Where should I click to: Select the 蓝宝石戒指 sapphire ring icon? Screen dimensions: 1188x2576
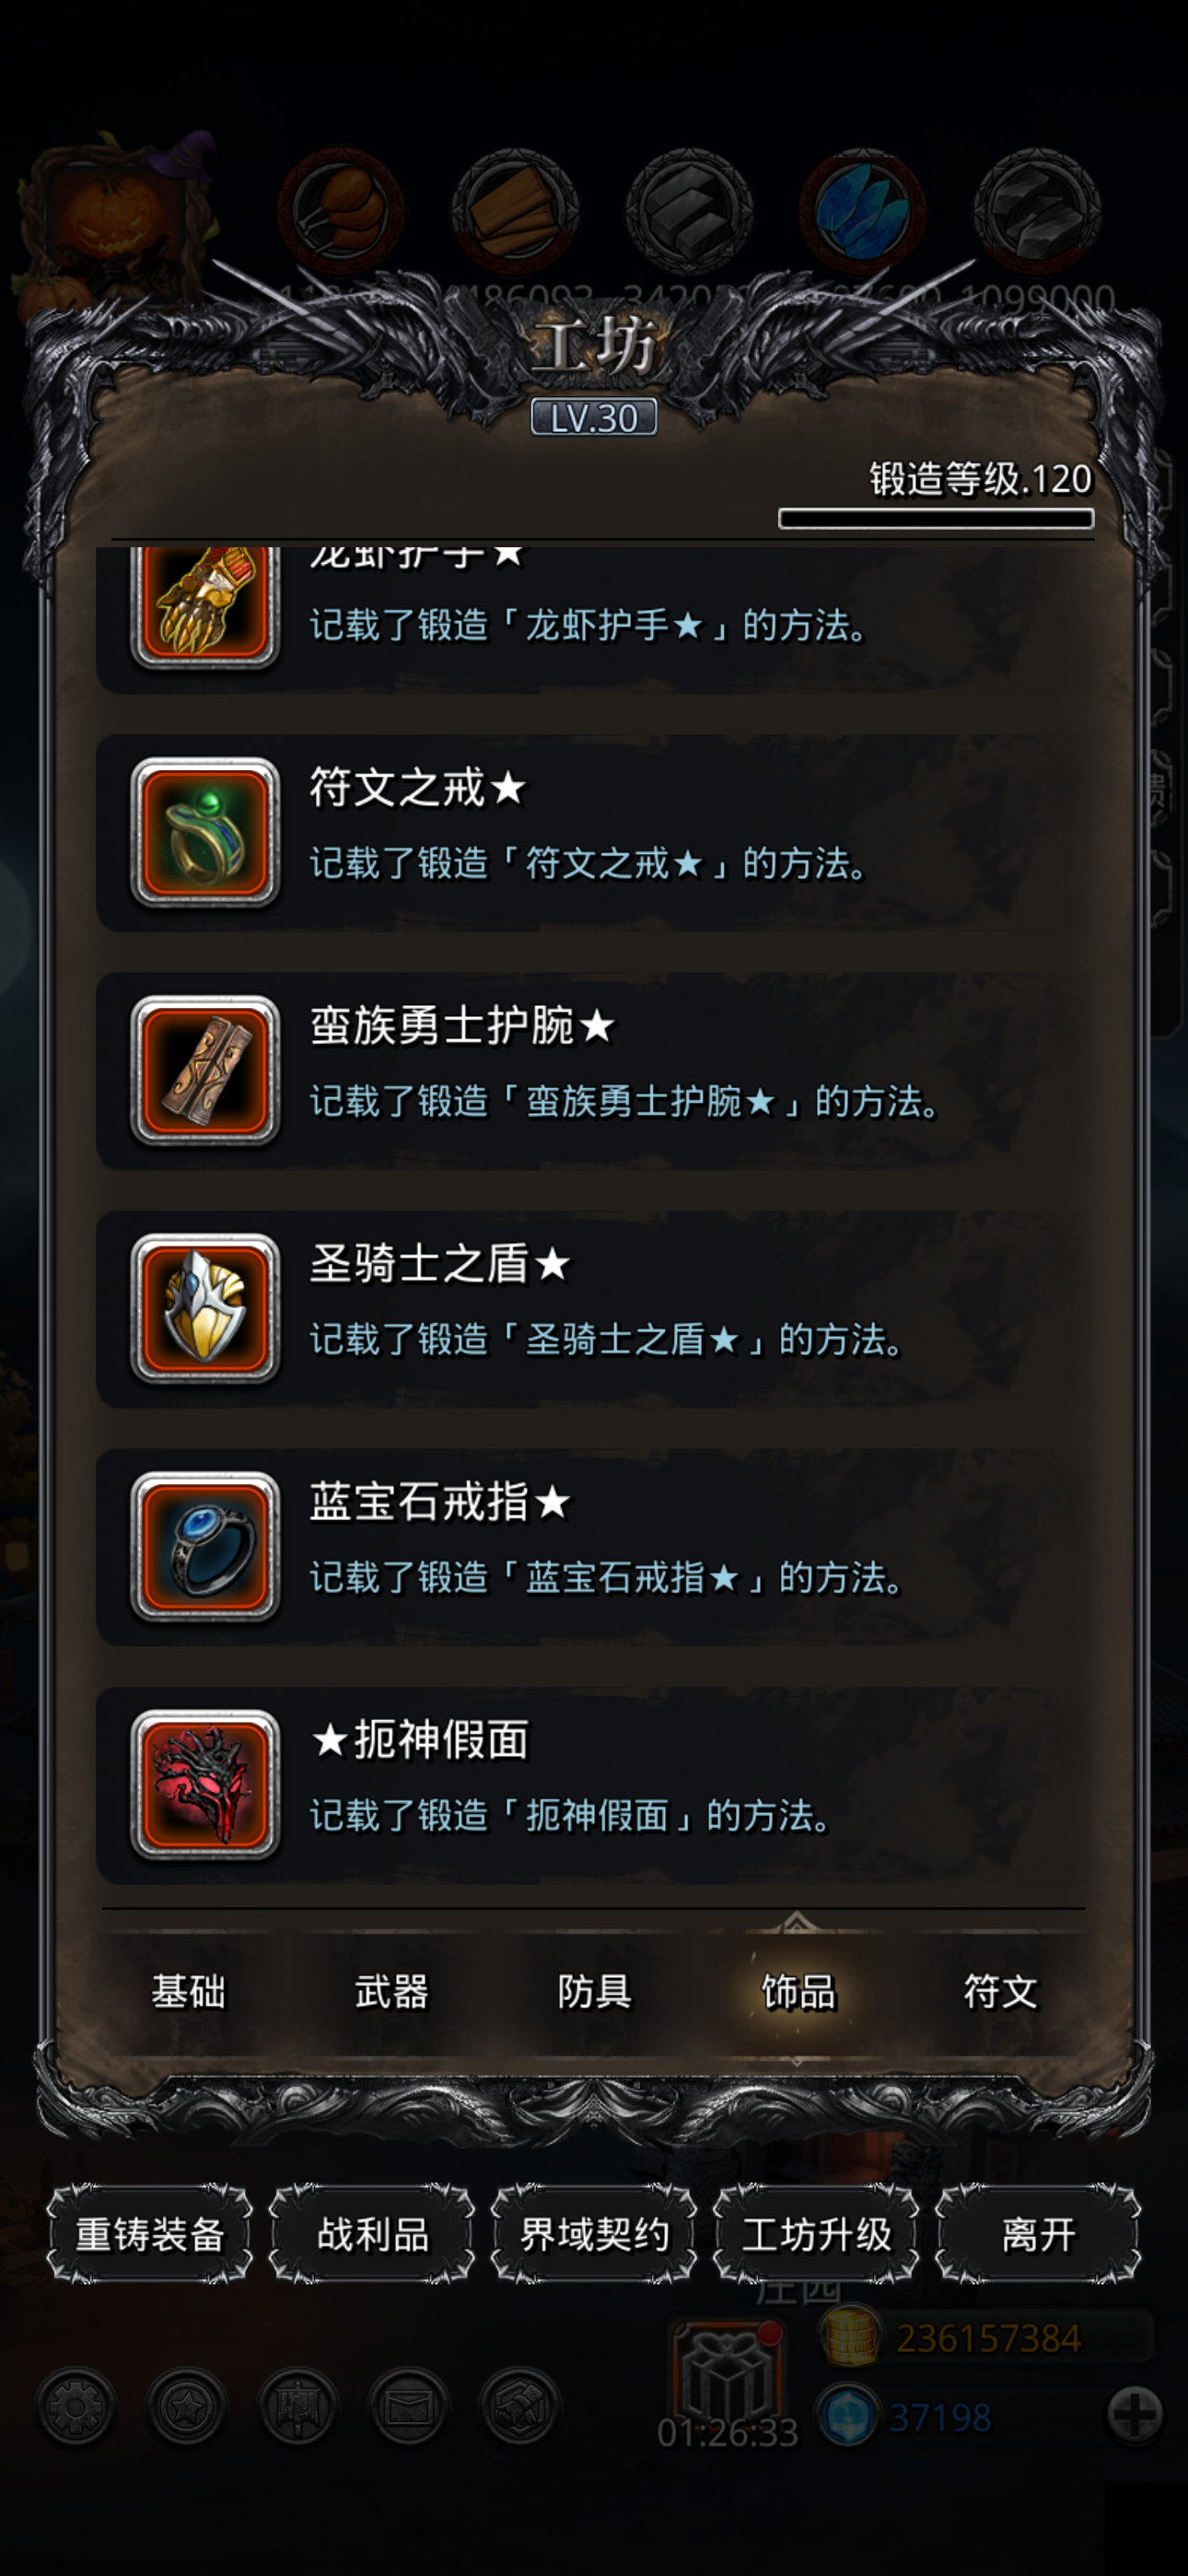pyautogui.click(x=205, y=1546)
